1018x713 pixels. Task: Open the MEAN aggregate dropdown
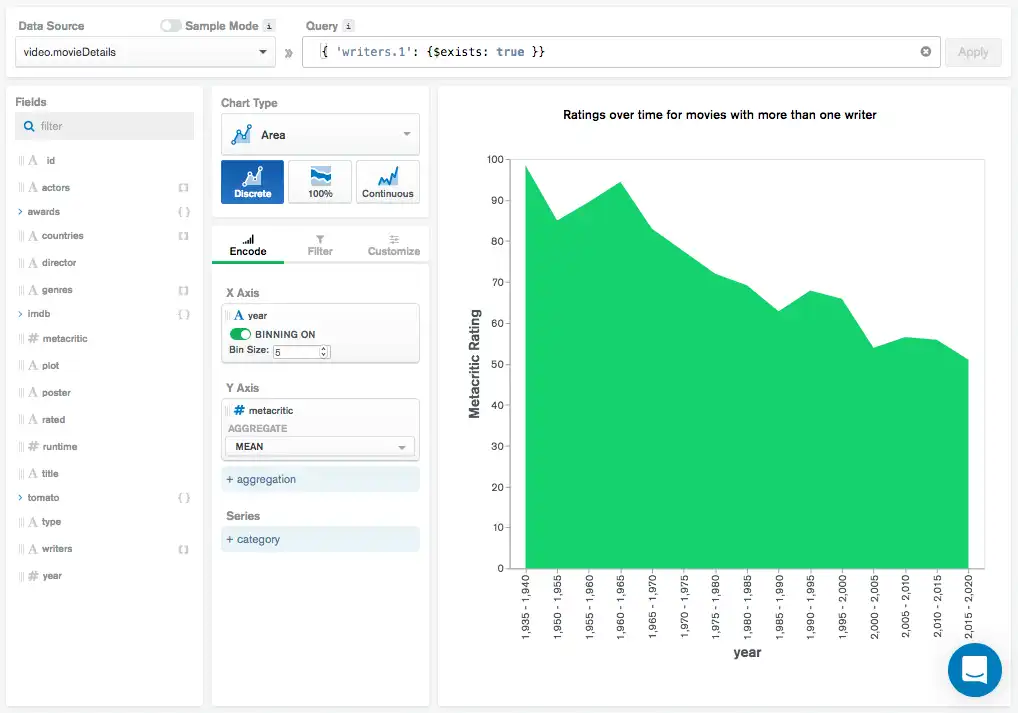click(x=320, y=447)
